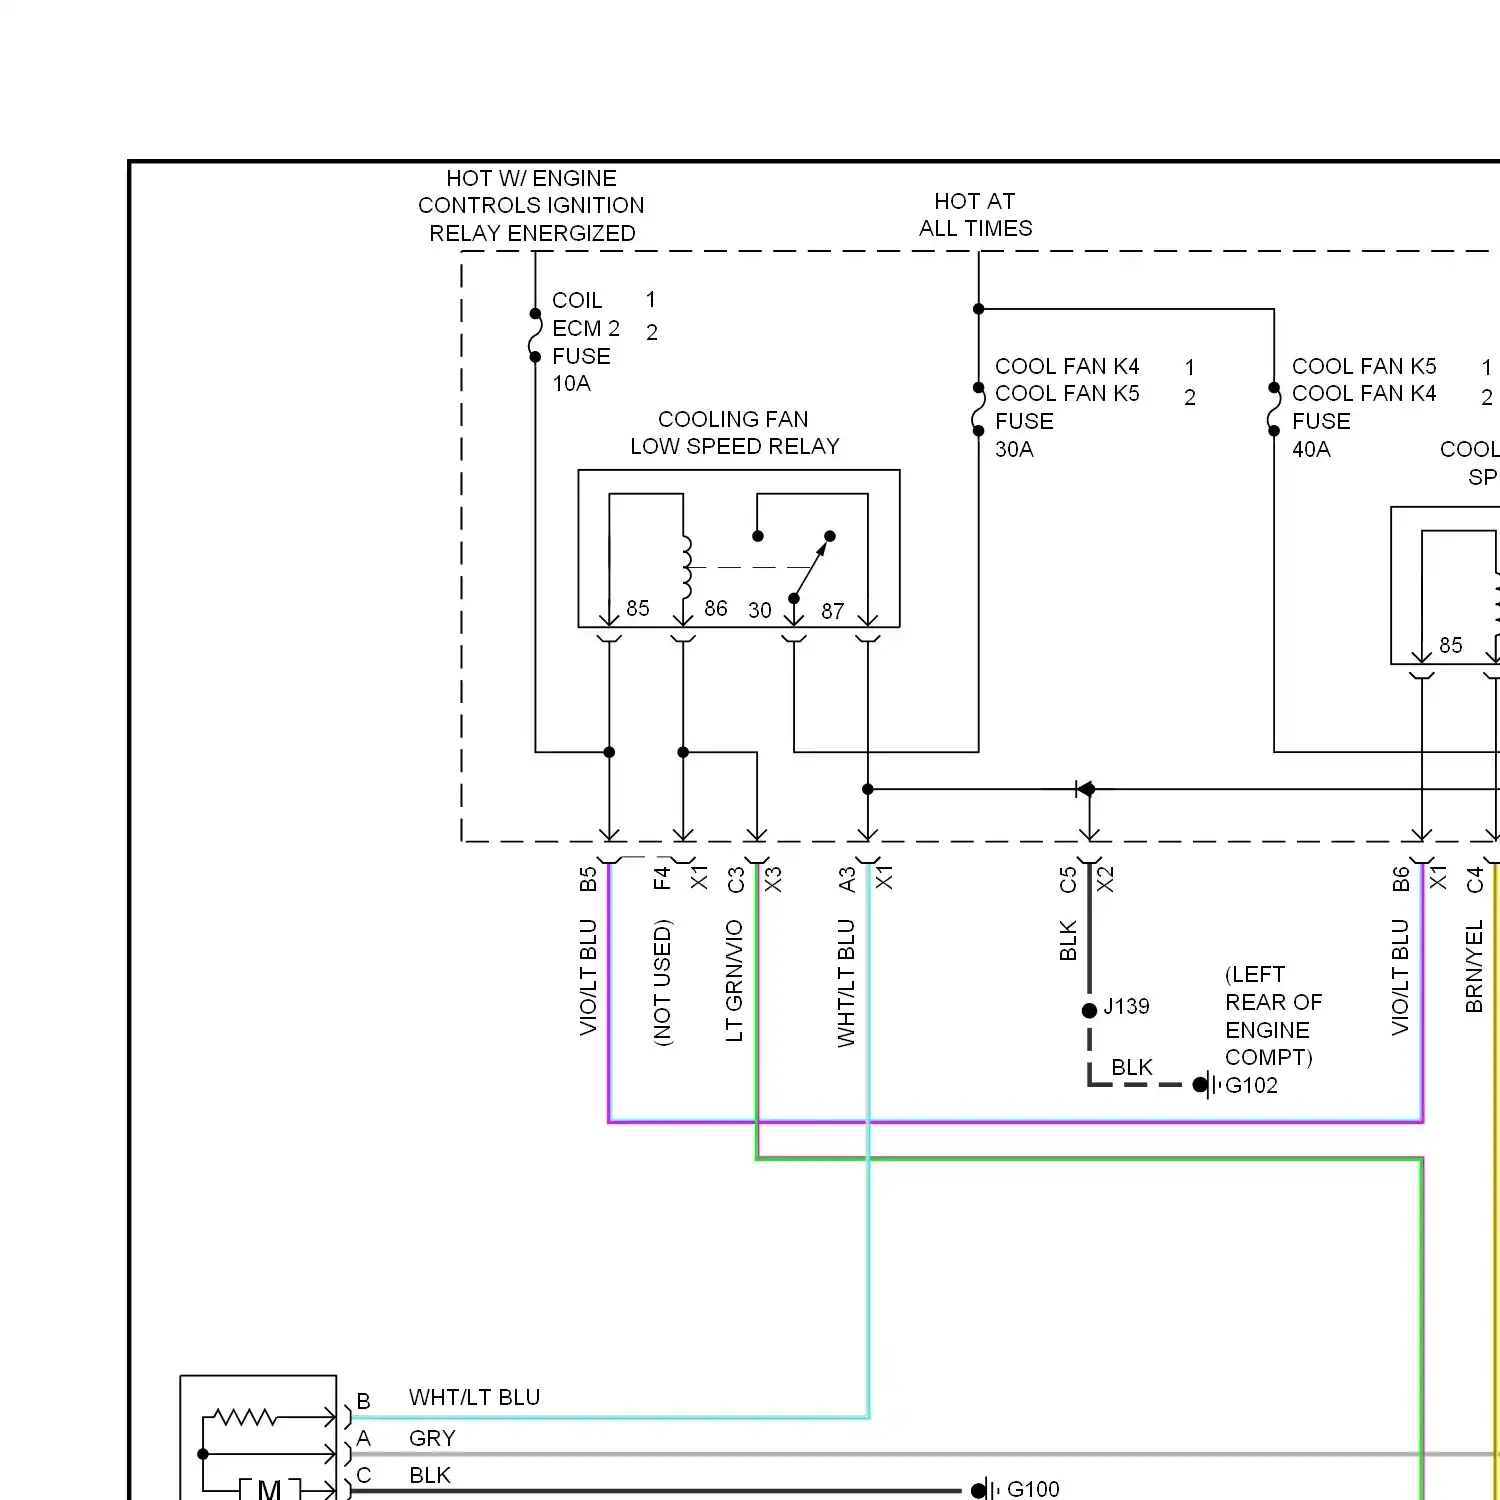Viewport: 1500px width, 1500px height.
Task: Click the 30A COOL FAN fuse symbol
Action: click(978, 409)
